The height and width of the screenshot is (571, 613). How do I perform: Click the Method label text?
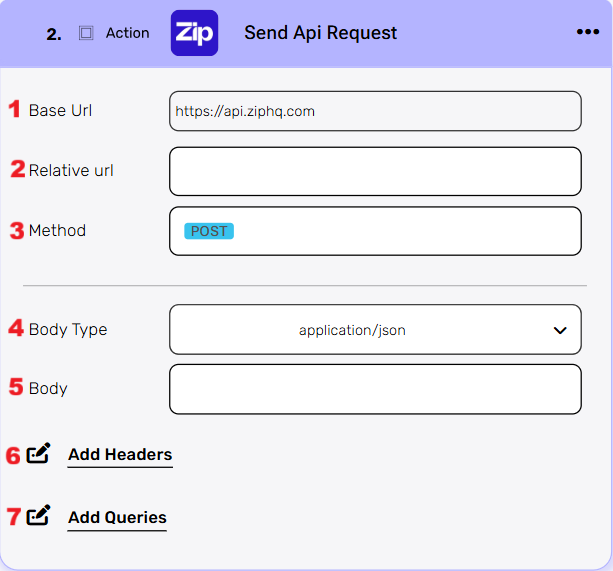(57, 230)
